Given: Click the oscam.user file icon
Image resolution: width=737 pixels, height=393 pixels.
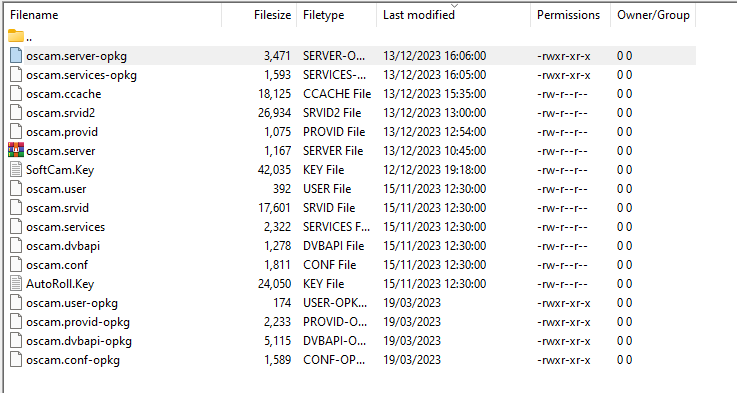Looking at the screenshot, I should click(x=16, y=189).
